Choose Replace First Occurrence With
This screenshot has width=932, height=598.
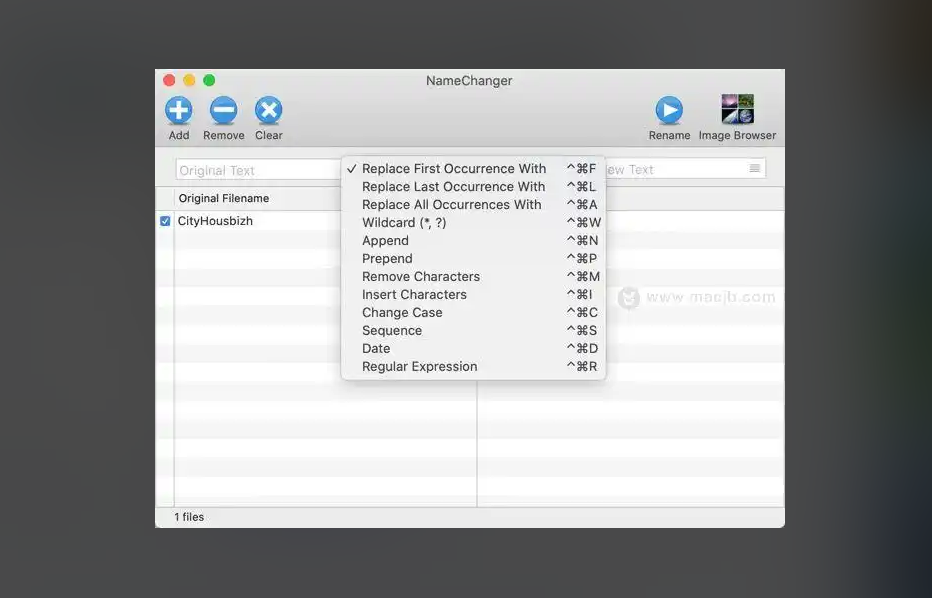473,169
